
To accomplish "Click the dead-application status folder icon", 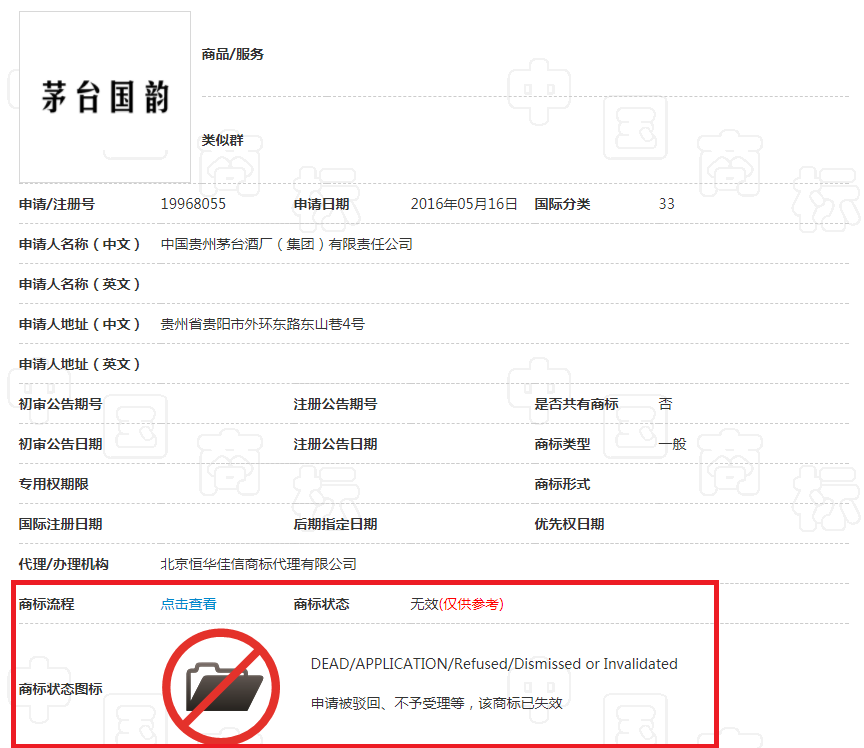I will (x=221, y=687).
